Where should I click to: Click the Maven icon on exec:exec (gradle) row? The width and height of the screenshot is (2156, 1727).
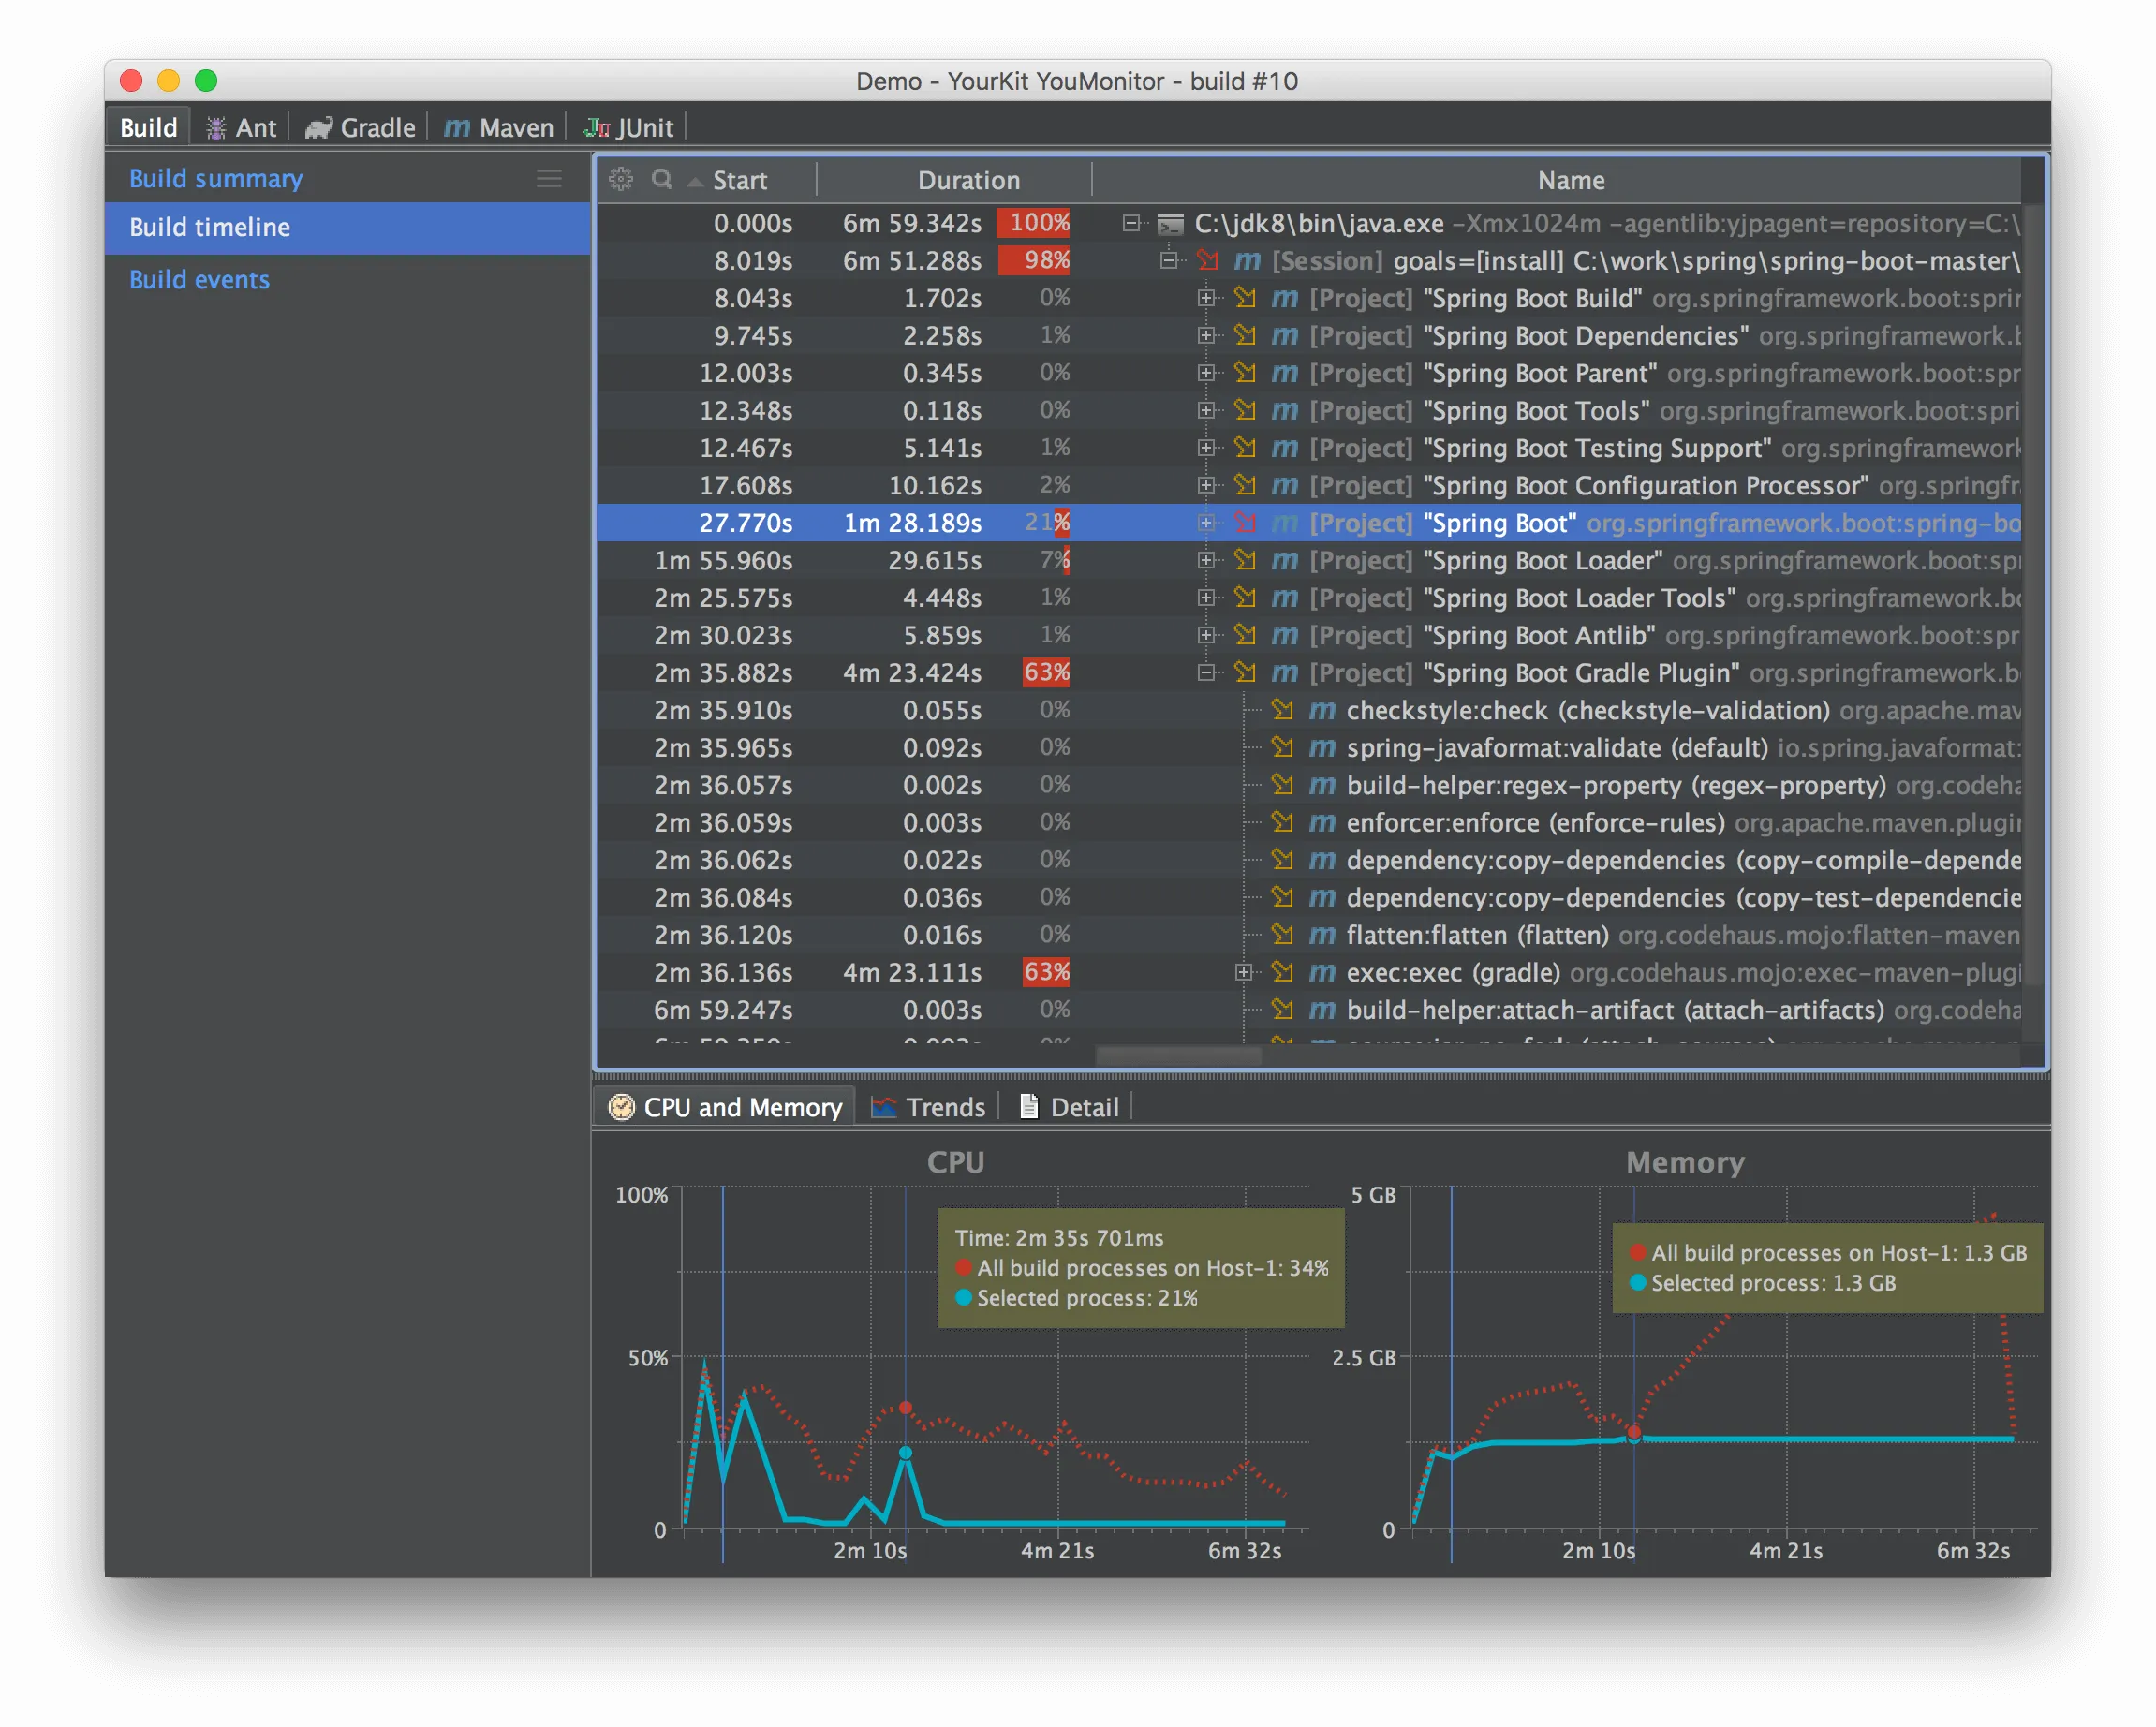point(1322,972)
